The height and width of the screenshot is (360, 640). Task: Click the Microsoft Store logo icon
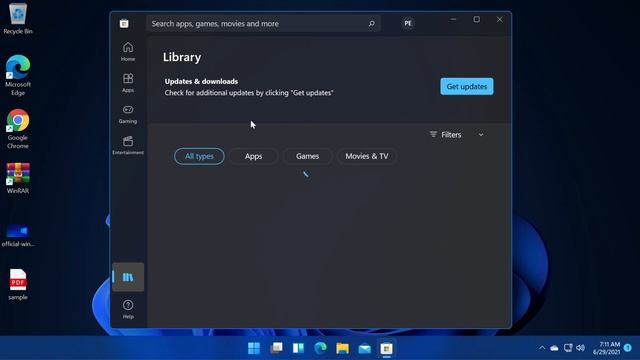pos(124,24)
